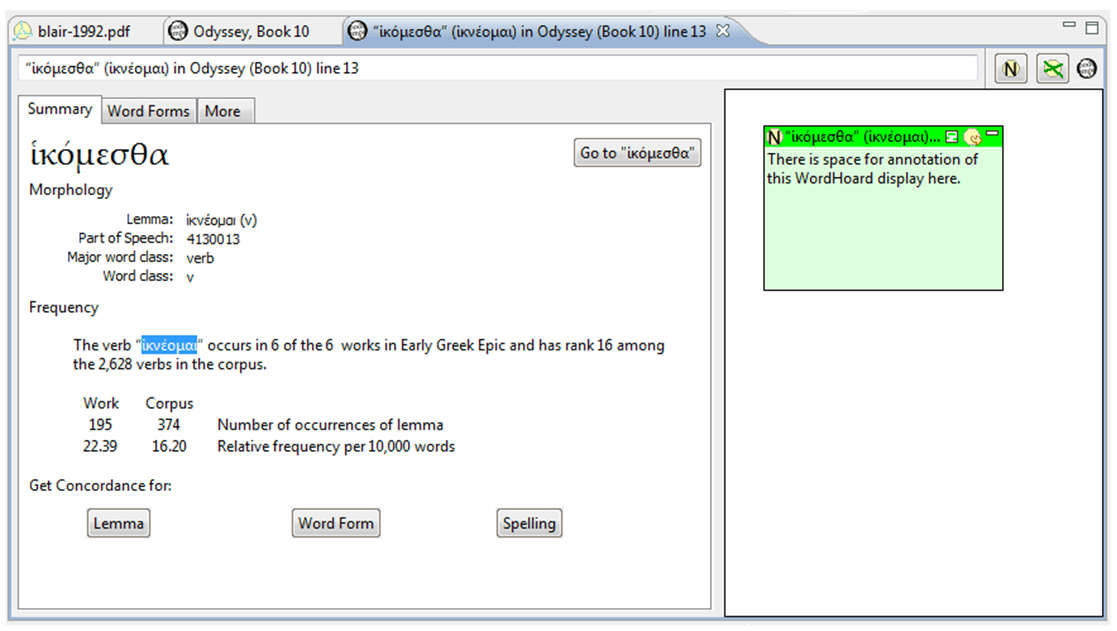Open the Word Forms tab
Image resolution: width=1117 pixels, height=631 pixels.
coord(148,111)
